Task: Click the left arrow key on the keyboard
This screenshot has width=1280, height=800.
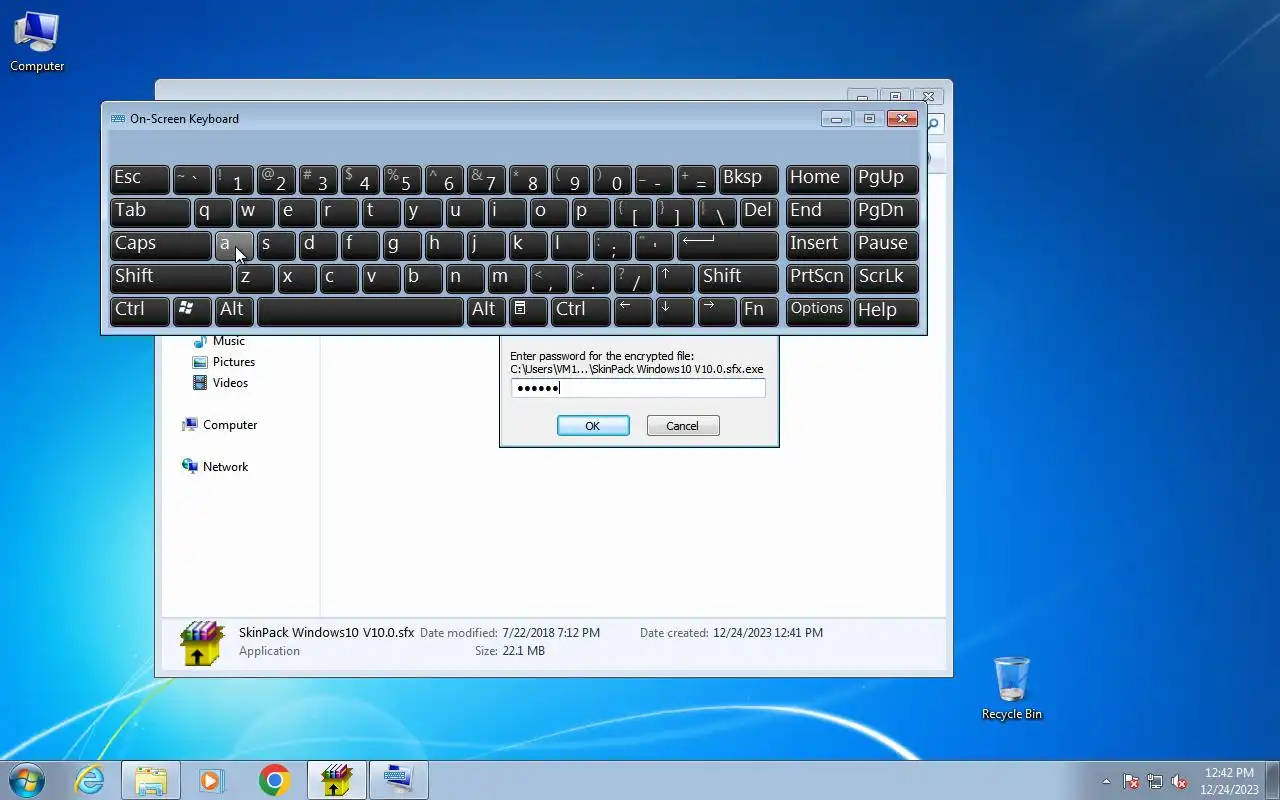Action: click(633, 311)
